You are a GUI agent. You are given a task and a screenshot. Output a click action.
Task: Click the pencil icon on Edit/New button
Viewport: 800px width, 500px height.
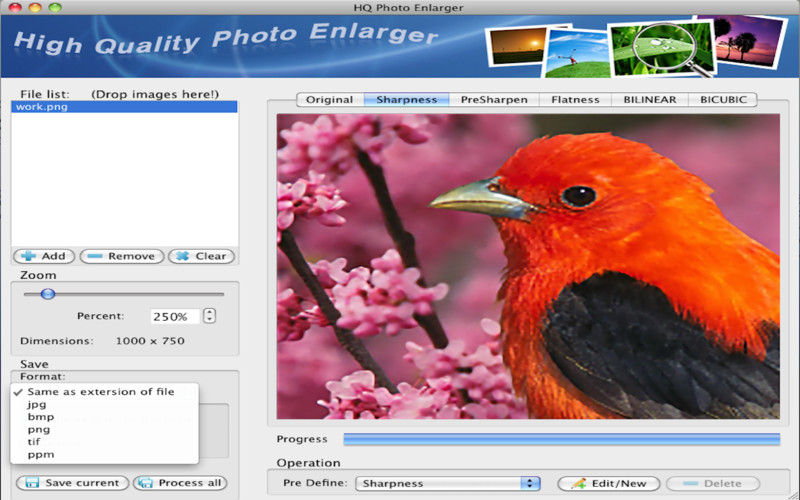pos(579,483)
